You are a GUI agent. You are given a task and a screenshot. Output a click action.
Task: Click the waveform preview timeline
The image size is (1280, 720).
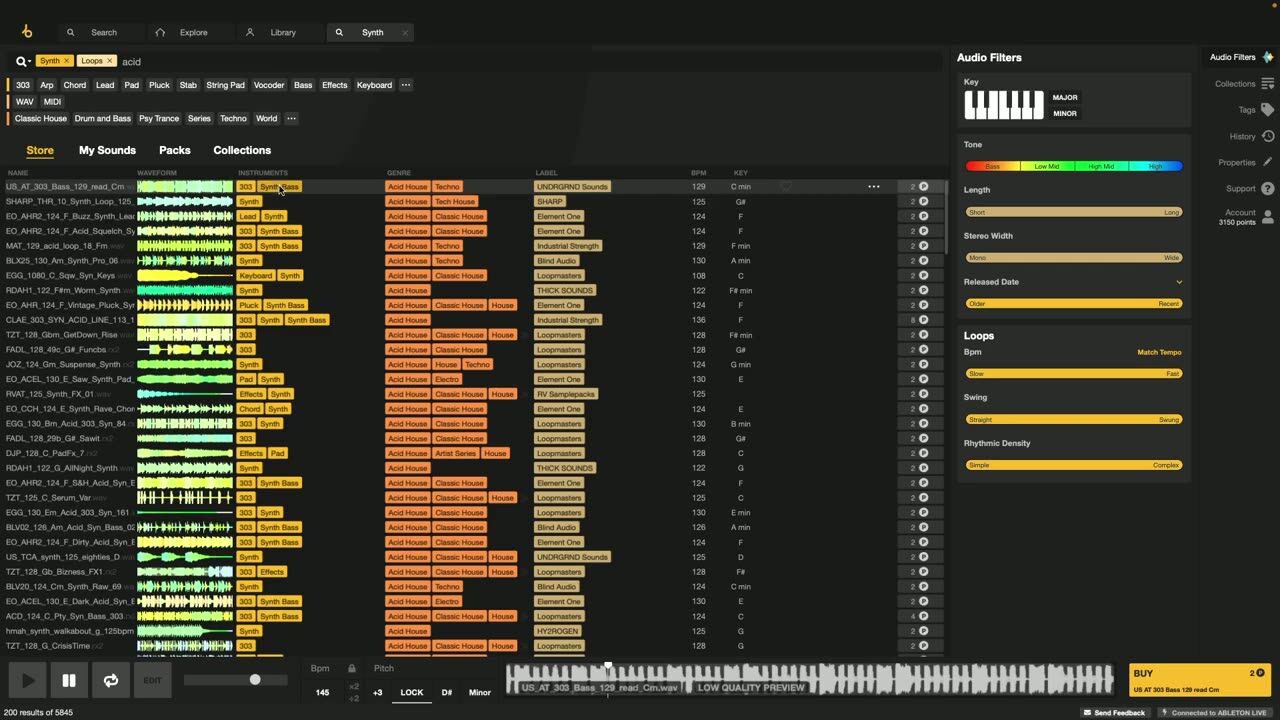pyautogui.click(x=809, y=680)
